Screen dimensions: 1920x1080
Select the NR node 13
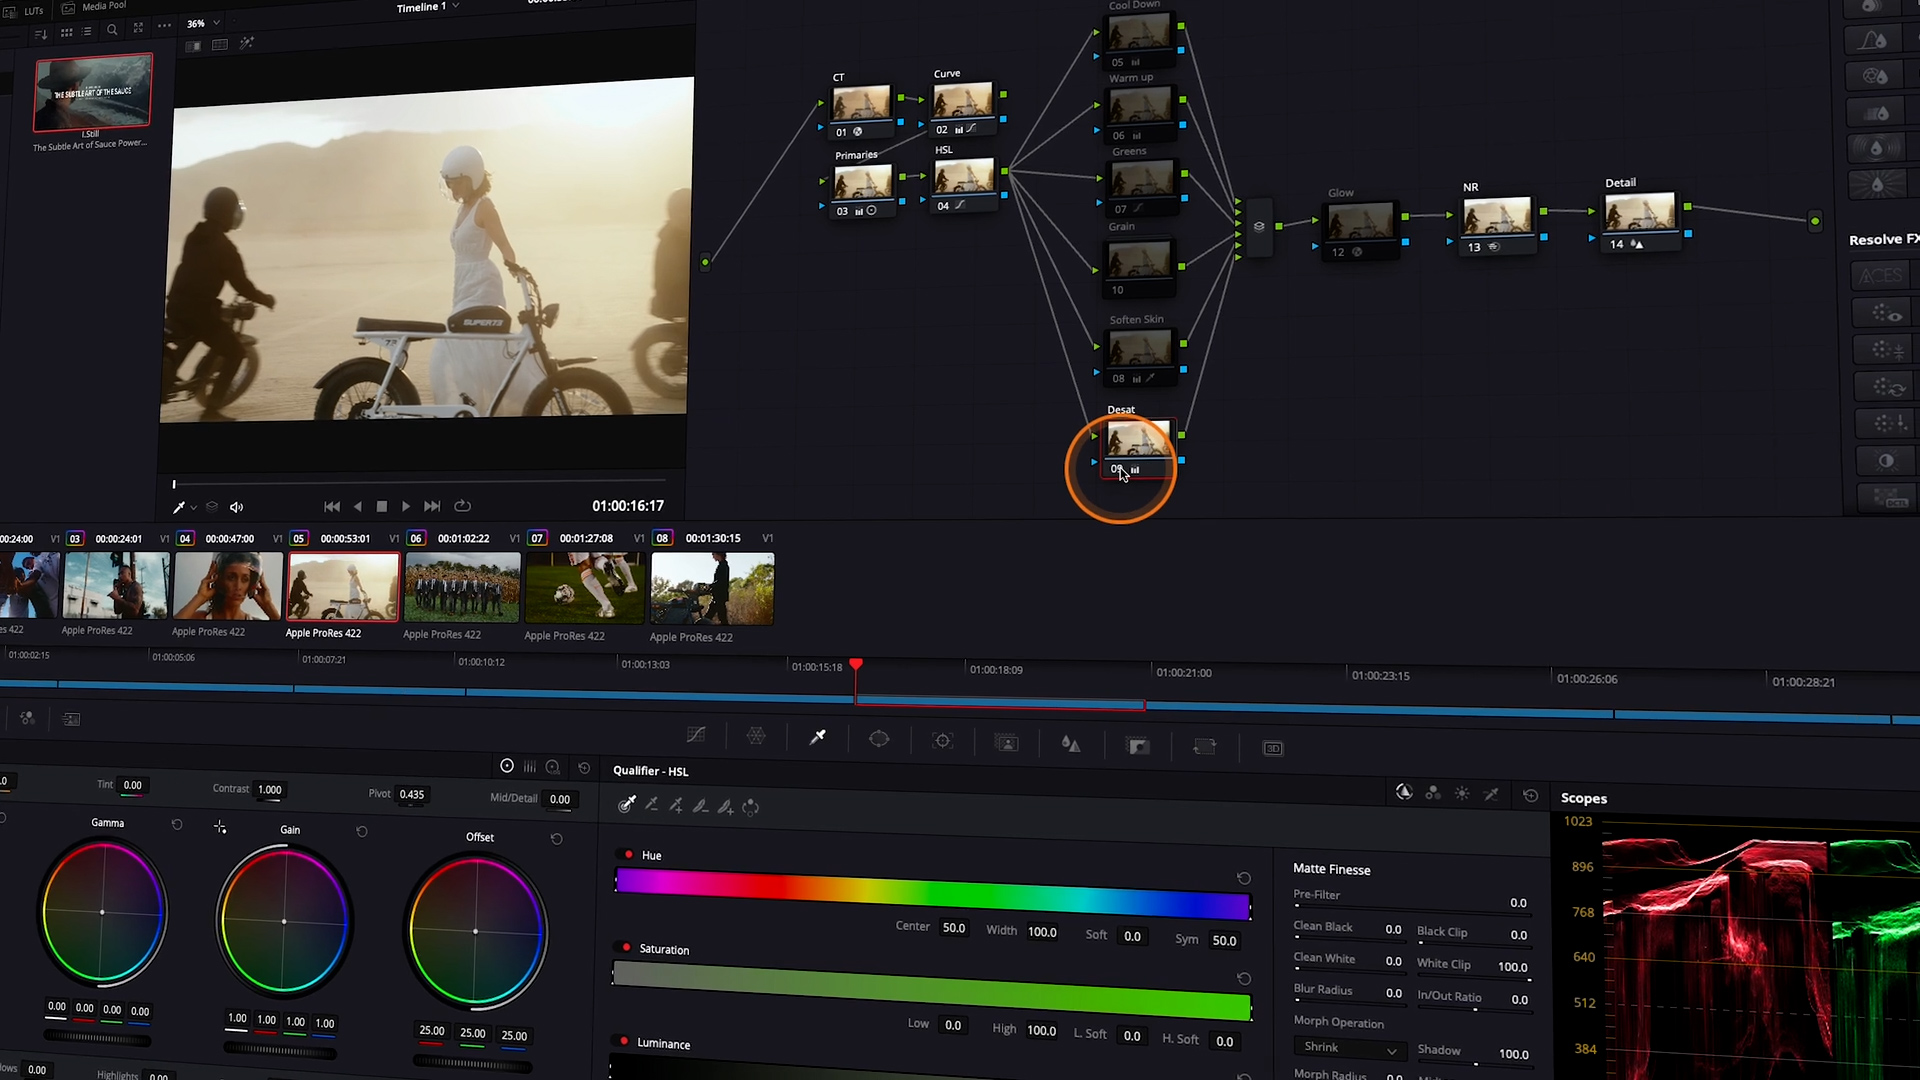1497,225
